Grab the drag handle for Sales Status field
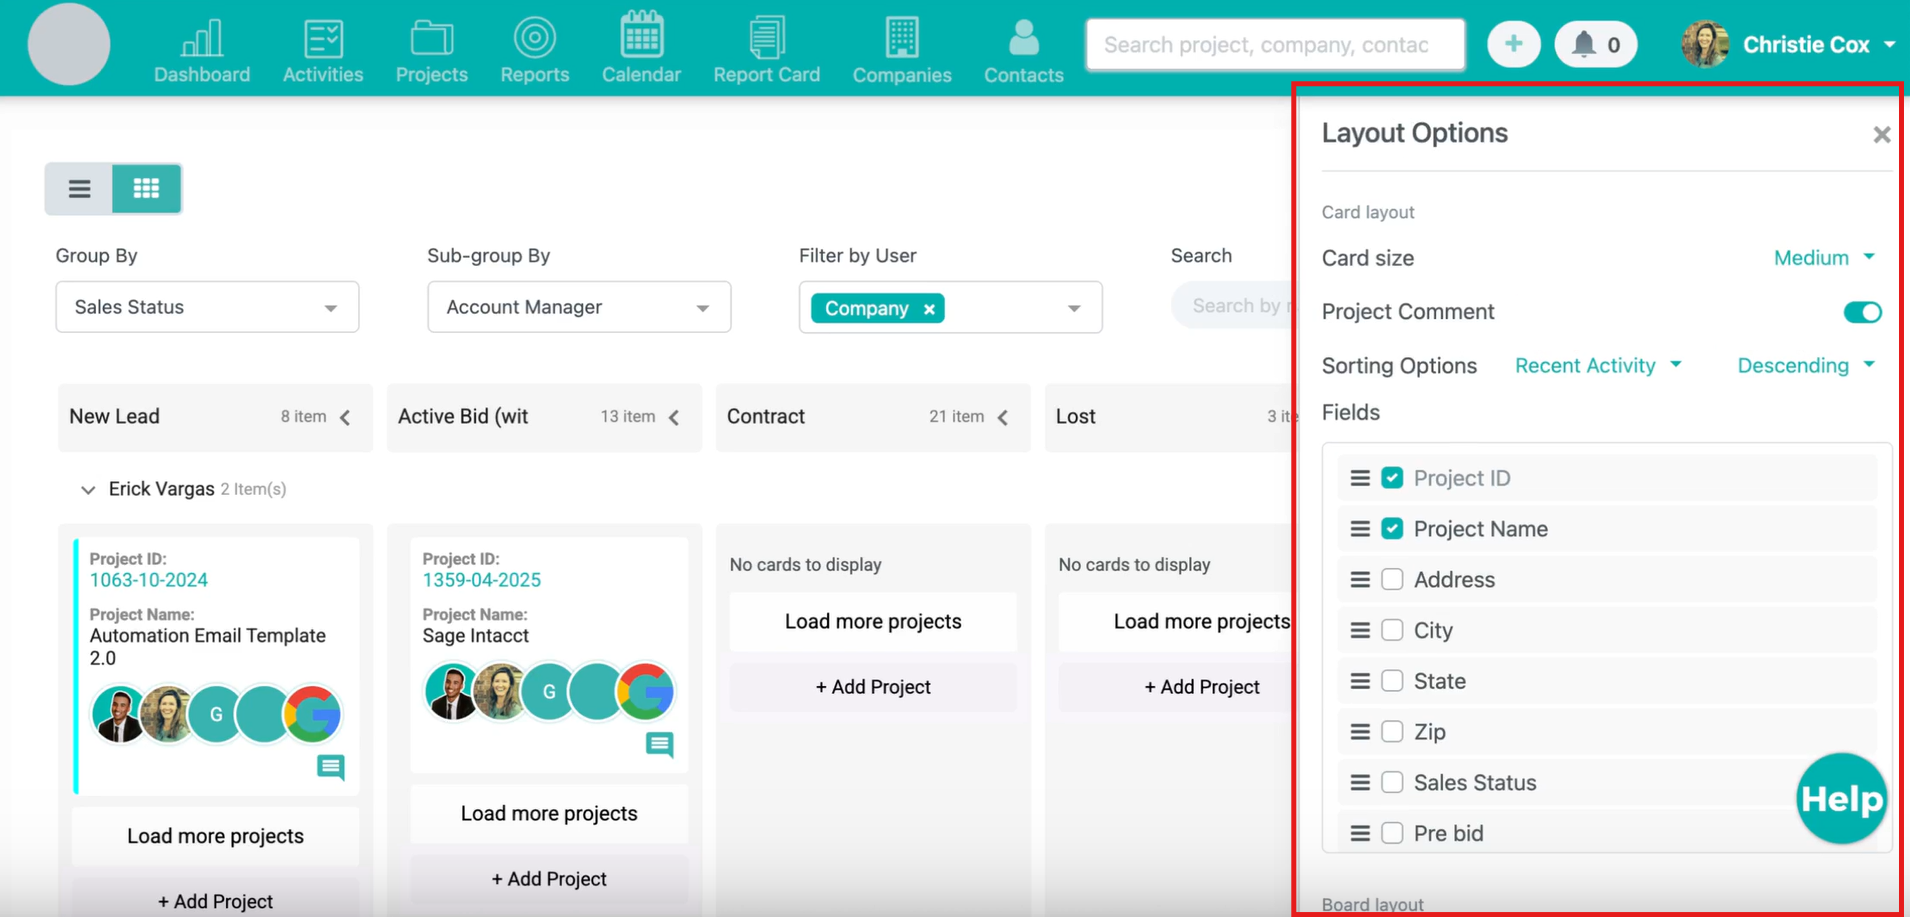The image size is (1910, 917). (x=1359, y=783)
